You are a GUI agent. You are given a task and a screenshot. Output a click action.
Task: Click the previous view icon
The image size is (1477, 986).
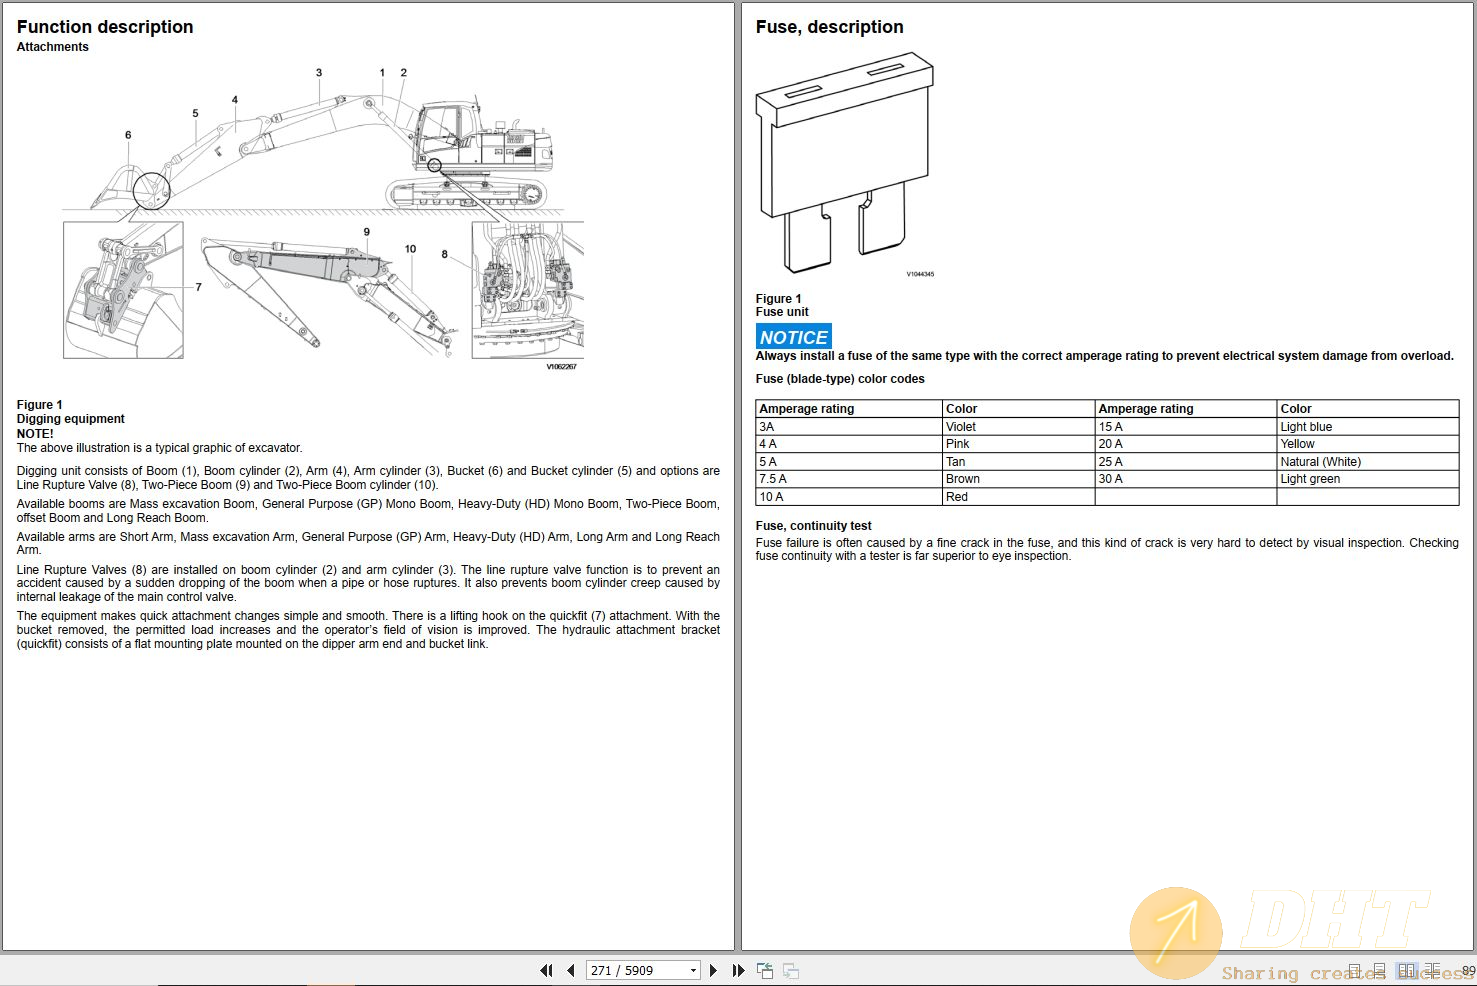tap(765, 970)
